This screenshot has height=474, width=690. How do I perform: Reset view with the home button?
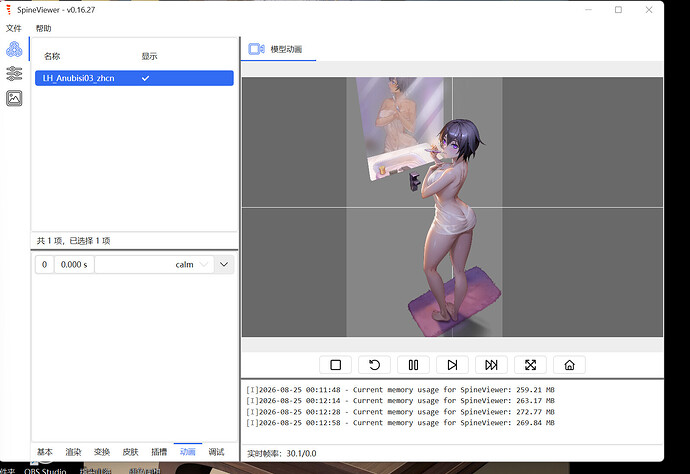[569, 365]
